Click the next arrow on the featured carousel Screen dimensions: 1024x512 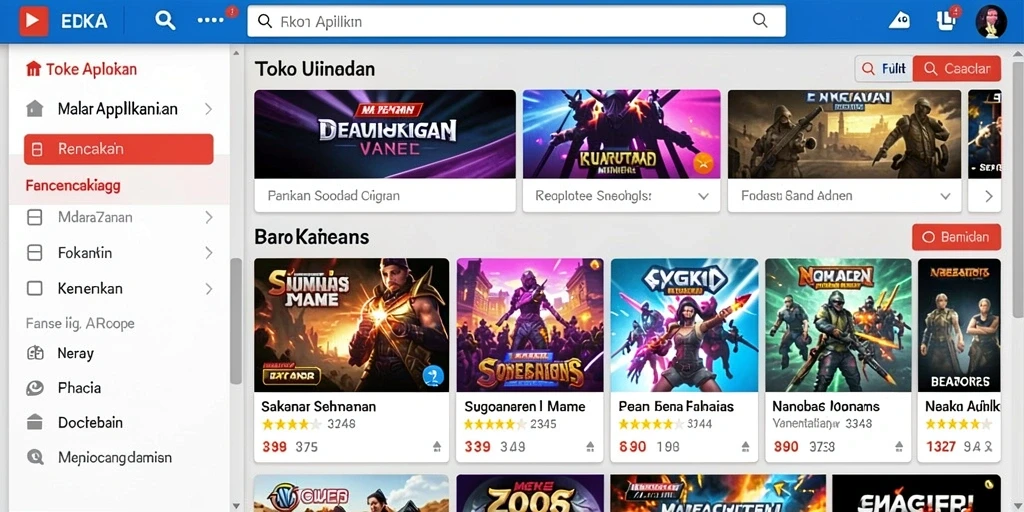click(988, 196)
